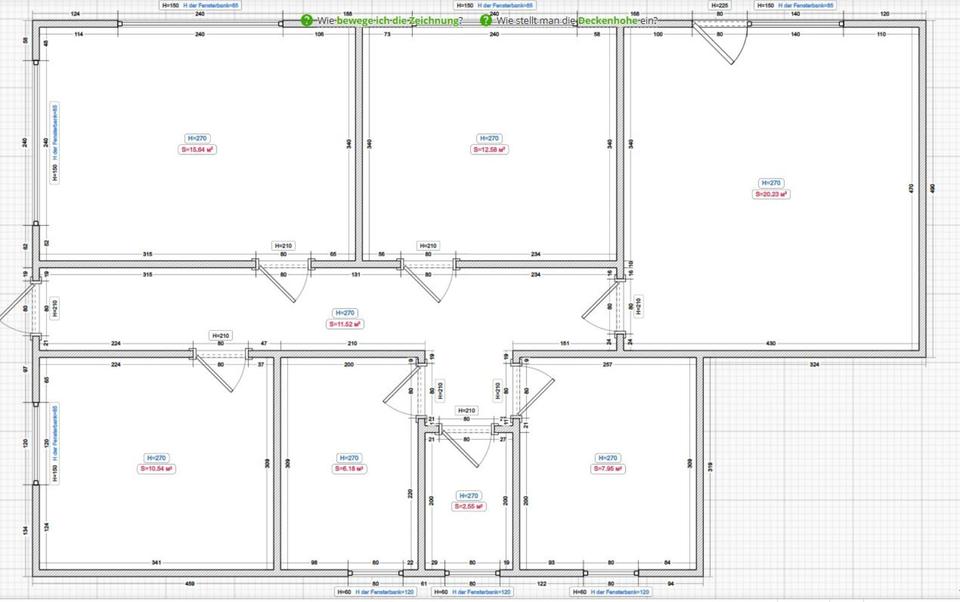Click the H=270 ceiling label above S=15.64 m²
The image size is (960, 602).
(198, 138)
